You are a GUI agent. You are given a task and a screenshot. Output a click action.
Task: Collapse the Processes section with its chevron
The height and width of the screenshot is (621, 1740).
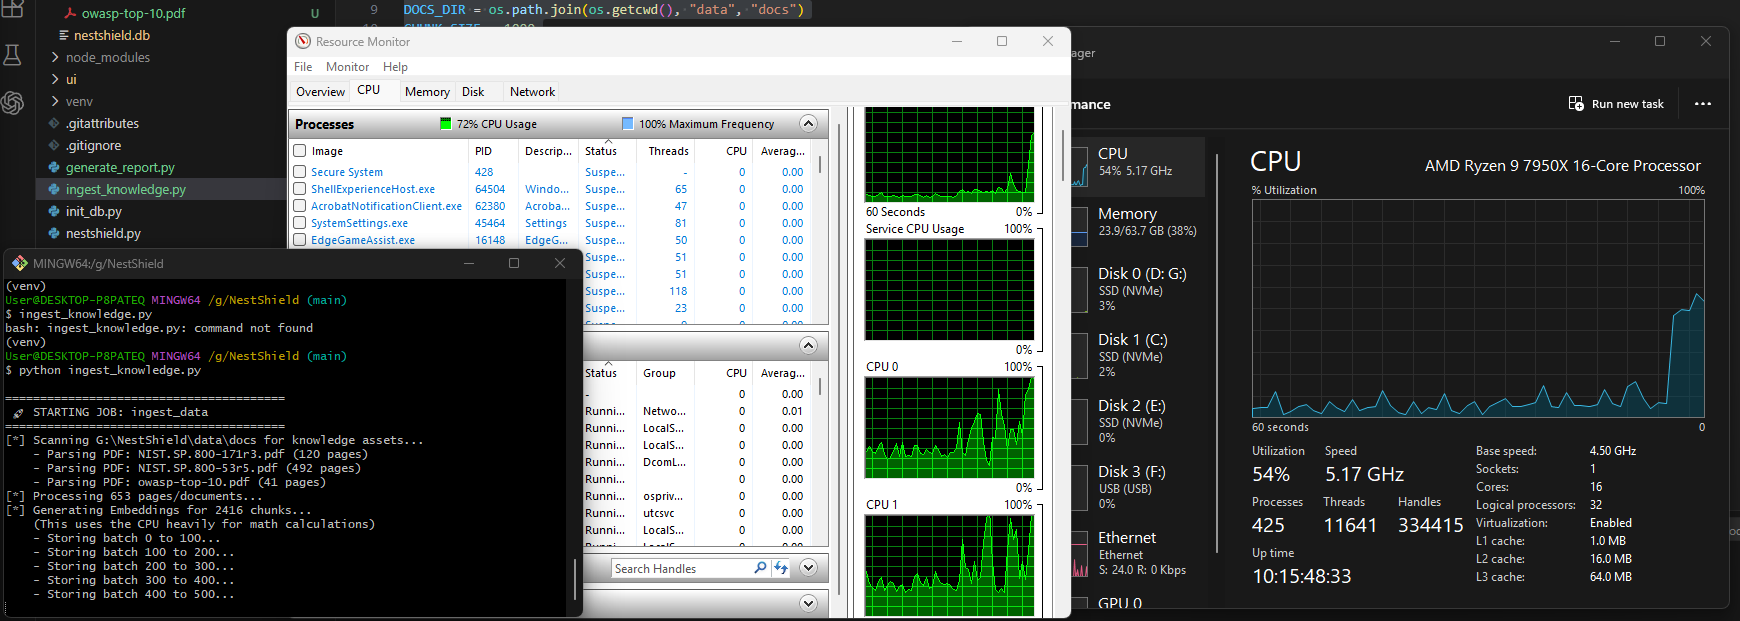[809, 124]
